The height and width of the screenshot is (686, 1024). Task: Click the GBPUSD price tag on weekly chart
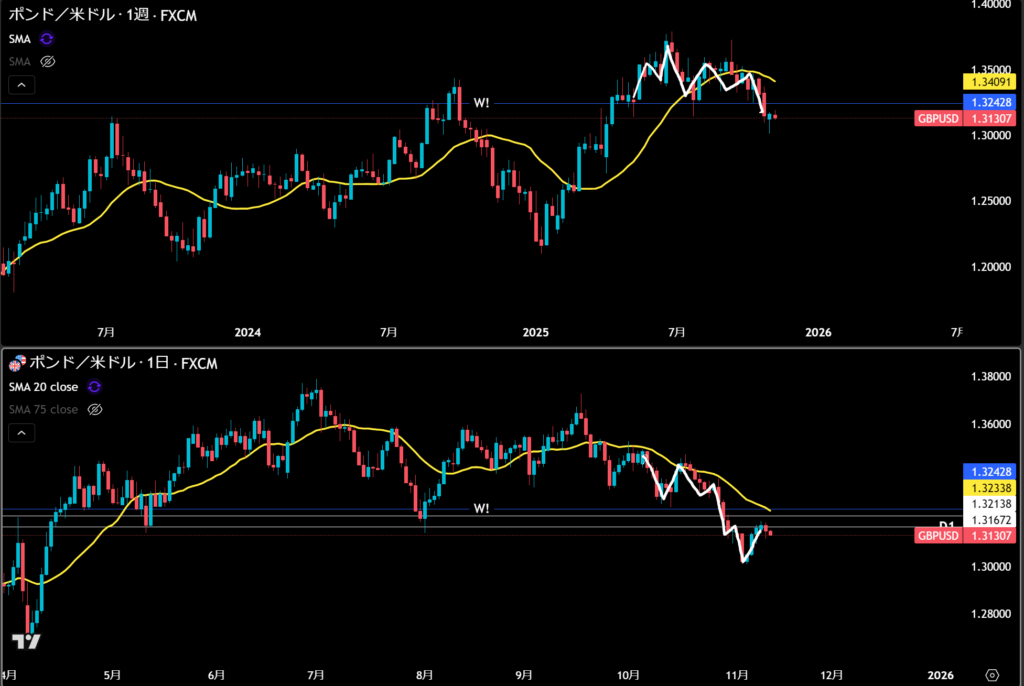[x=937, y=118]
